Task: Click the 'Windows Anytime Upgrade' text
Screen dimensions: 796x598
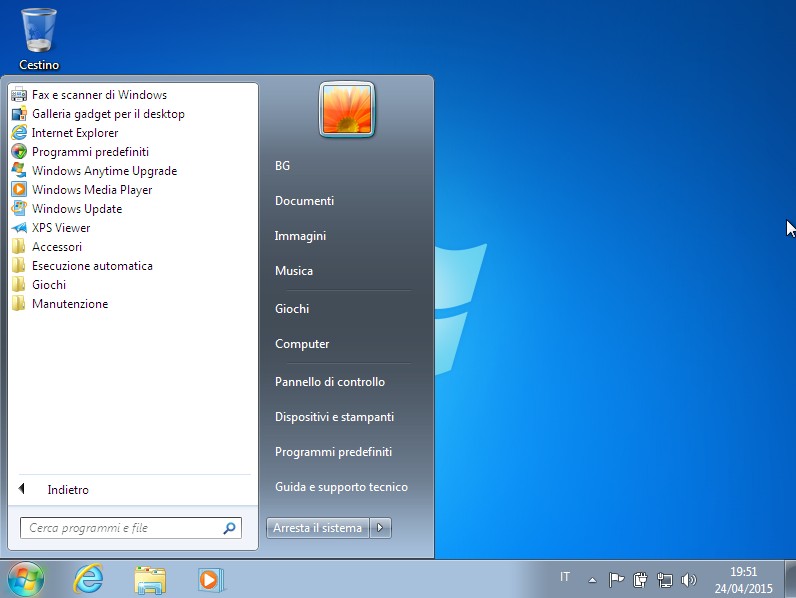Action: [105, 171]
